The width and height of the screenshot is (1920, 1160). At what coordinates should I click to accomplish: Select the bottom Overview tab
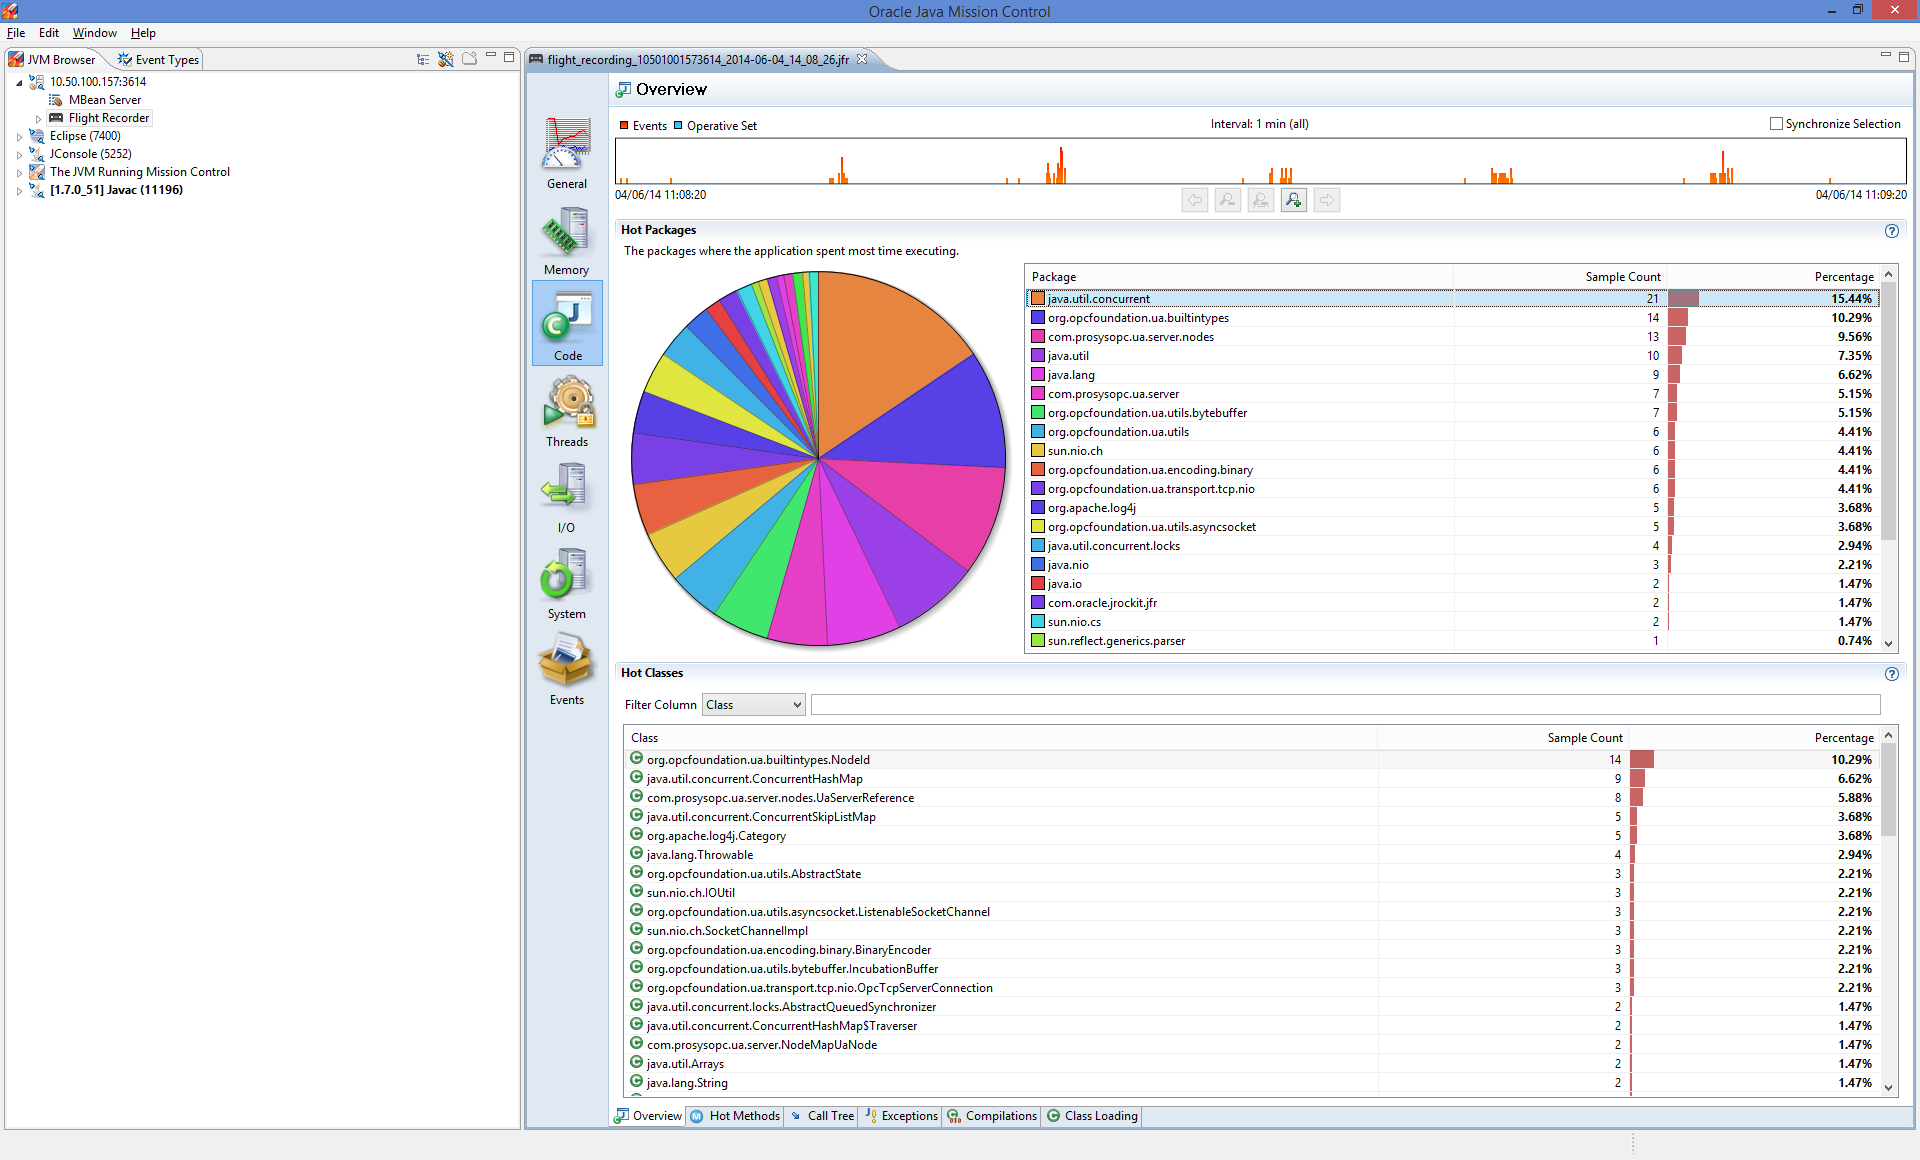tap(648, 1116)
